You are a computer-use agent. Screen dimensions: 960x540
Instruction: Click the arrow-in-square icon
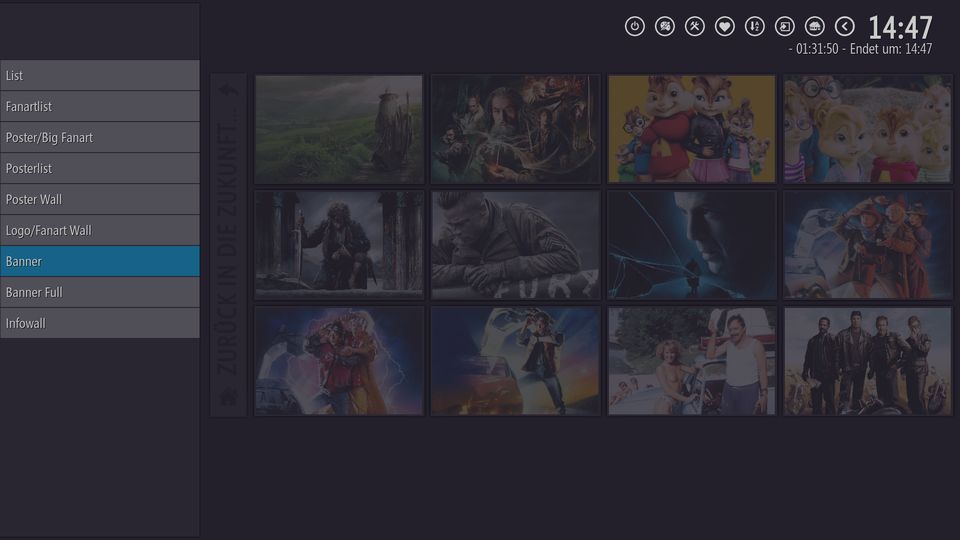click(x=784, y=26)
